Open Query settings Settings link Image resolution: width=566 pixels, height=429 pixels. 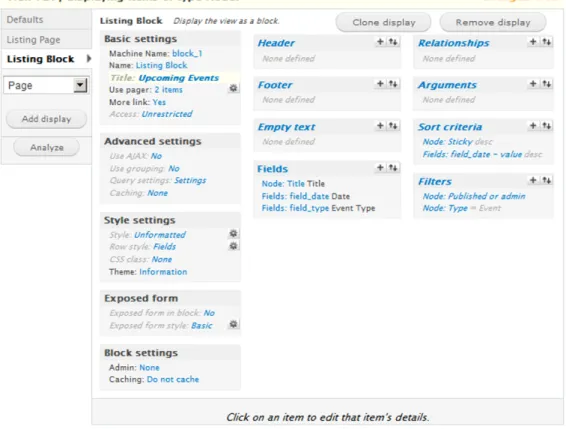190,180
